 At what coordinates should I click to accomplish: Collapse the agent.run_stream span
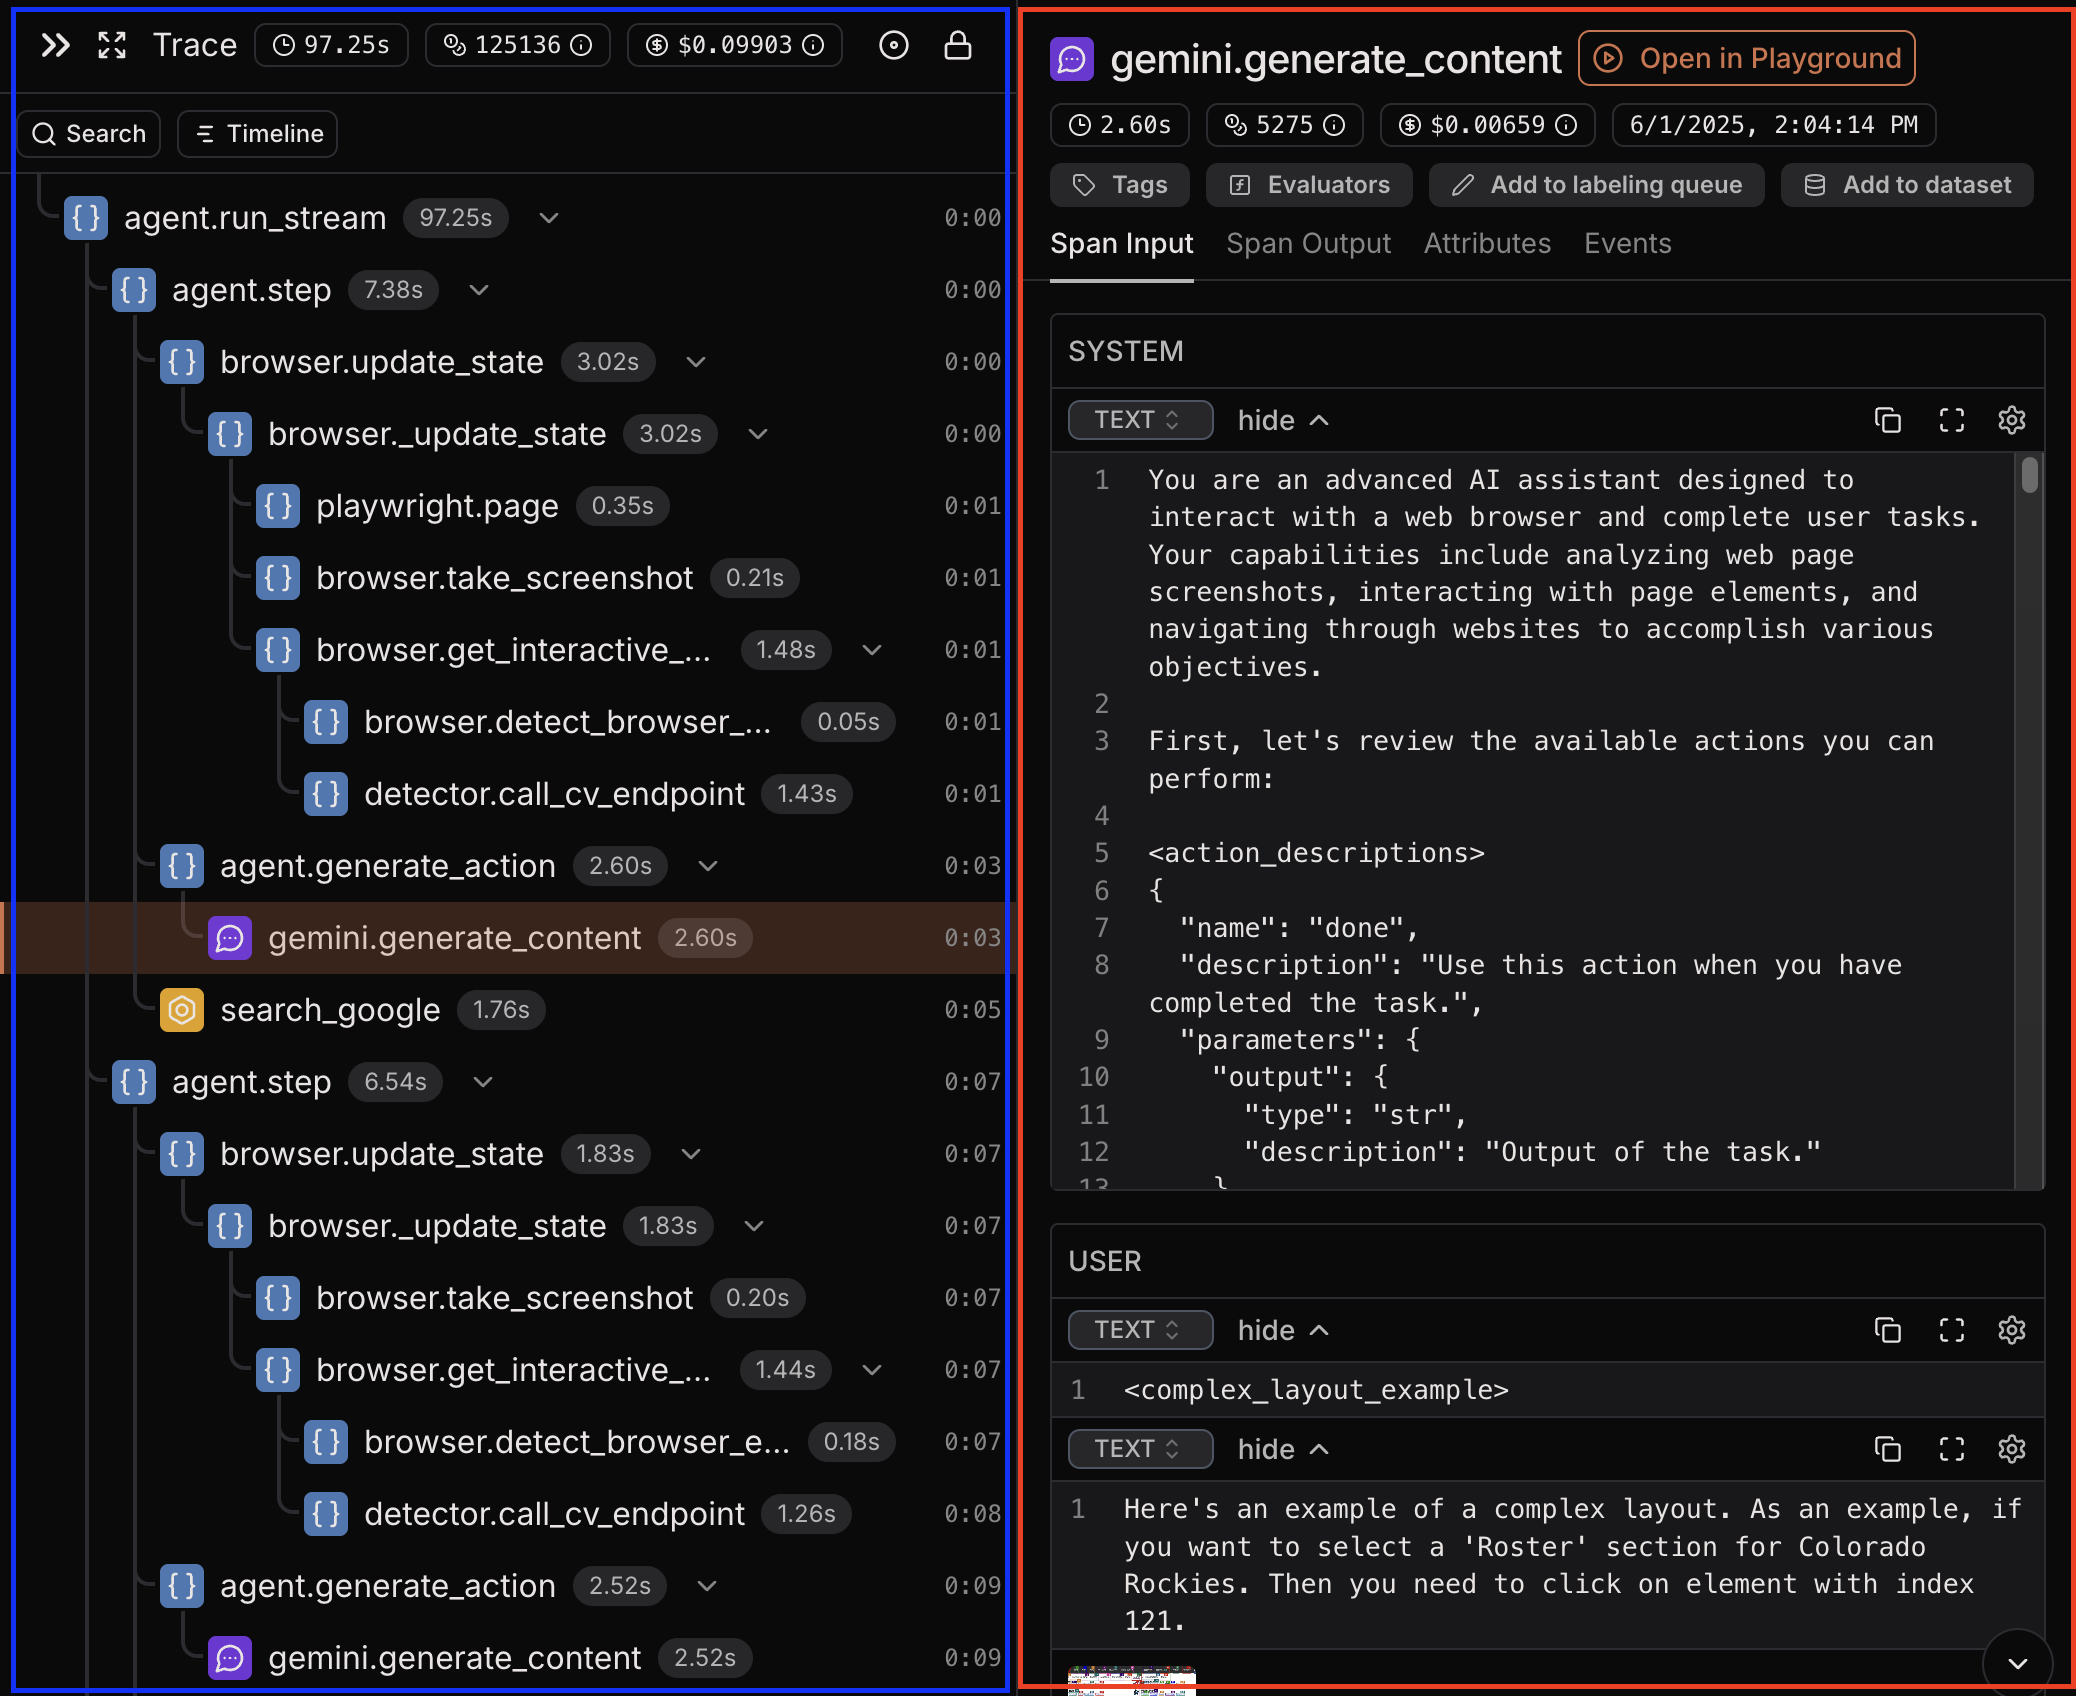[x=549, y=218]
